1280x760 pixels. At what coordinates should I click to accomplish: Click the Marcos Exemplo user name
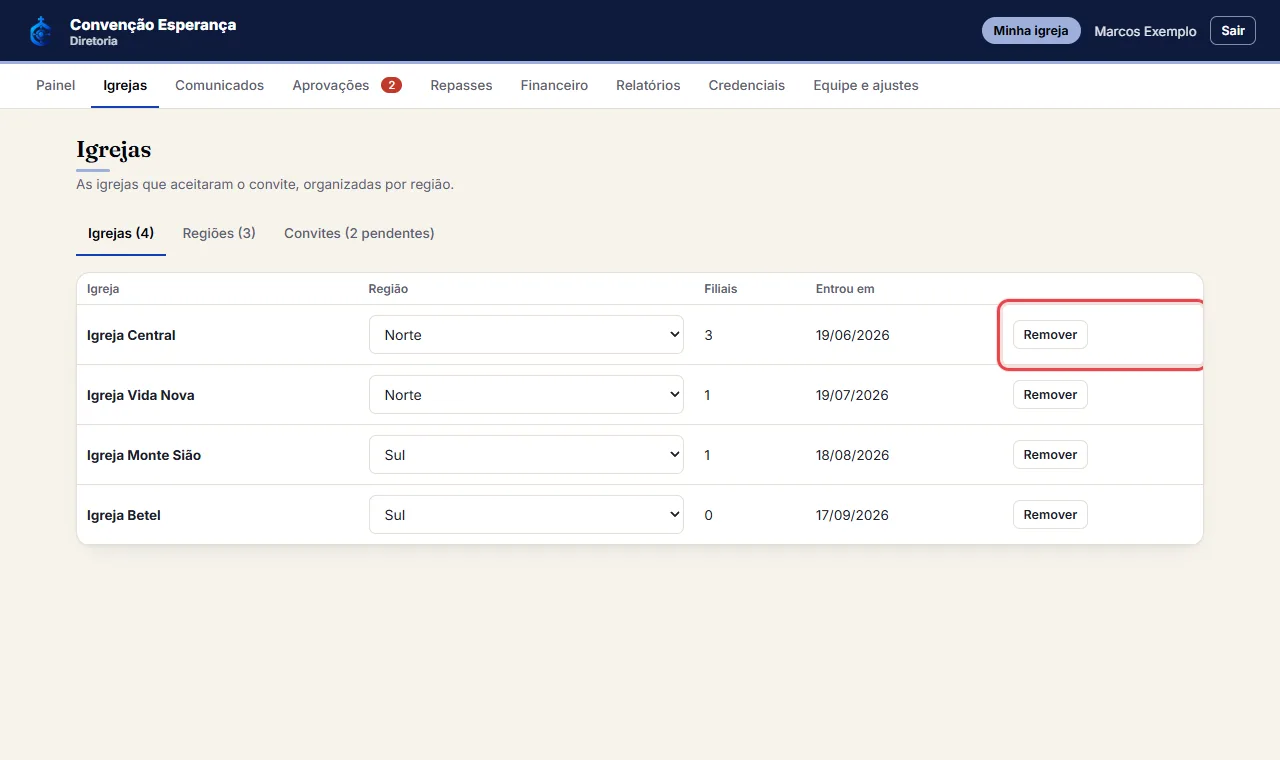coord(1145,31)
